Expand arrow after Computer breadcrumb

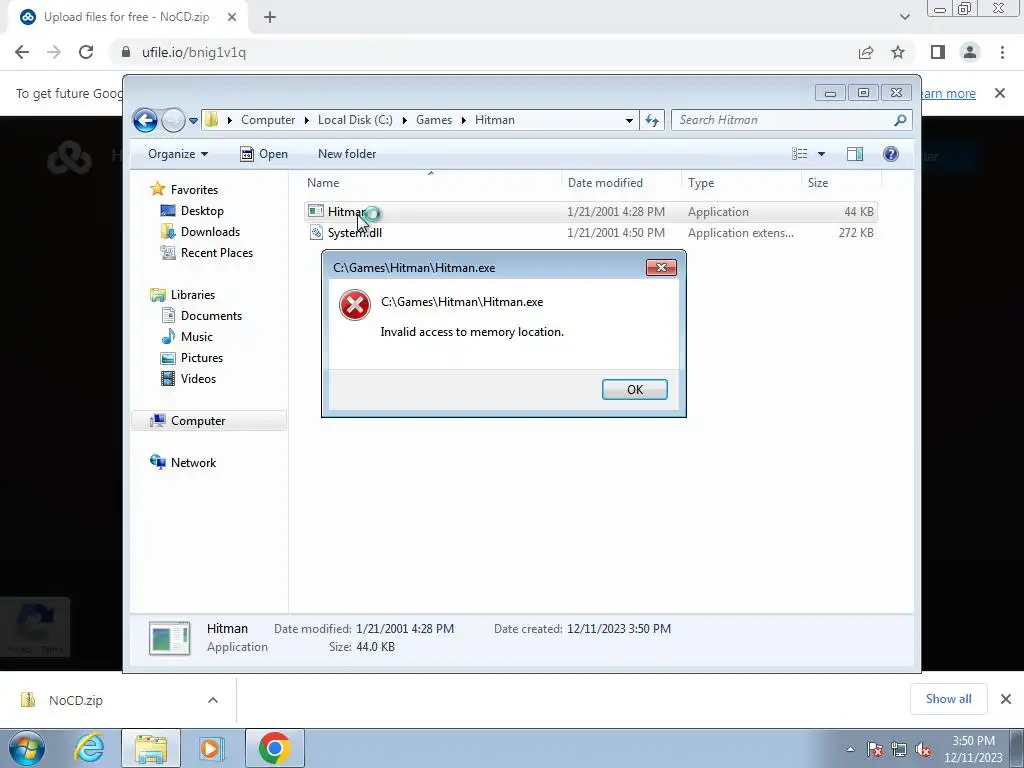(x=307, y=120)
